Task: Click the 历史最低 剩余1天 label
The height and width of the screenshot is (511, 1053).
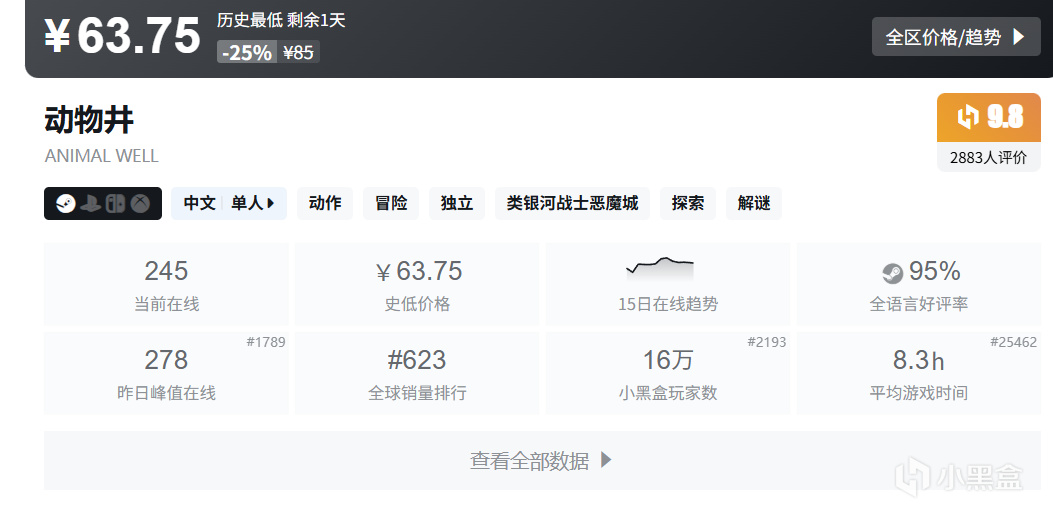Action: 281,20
